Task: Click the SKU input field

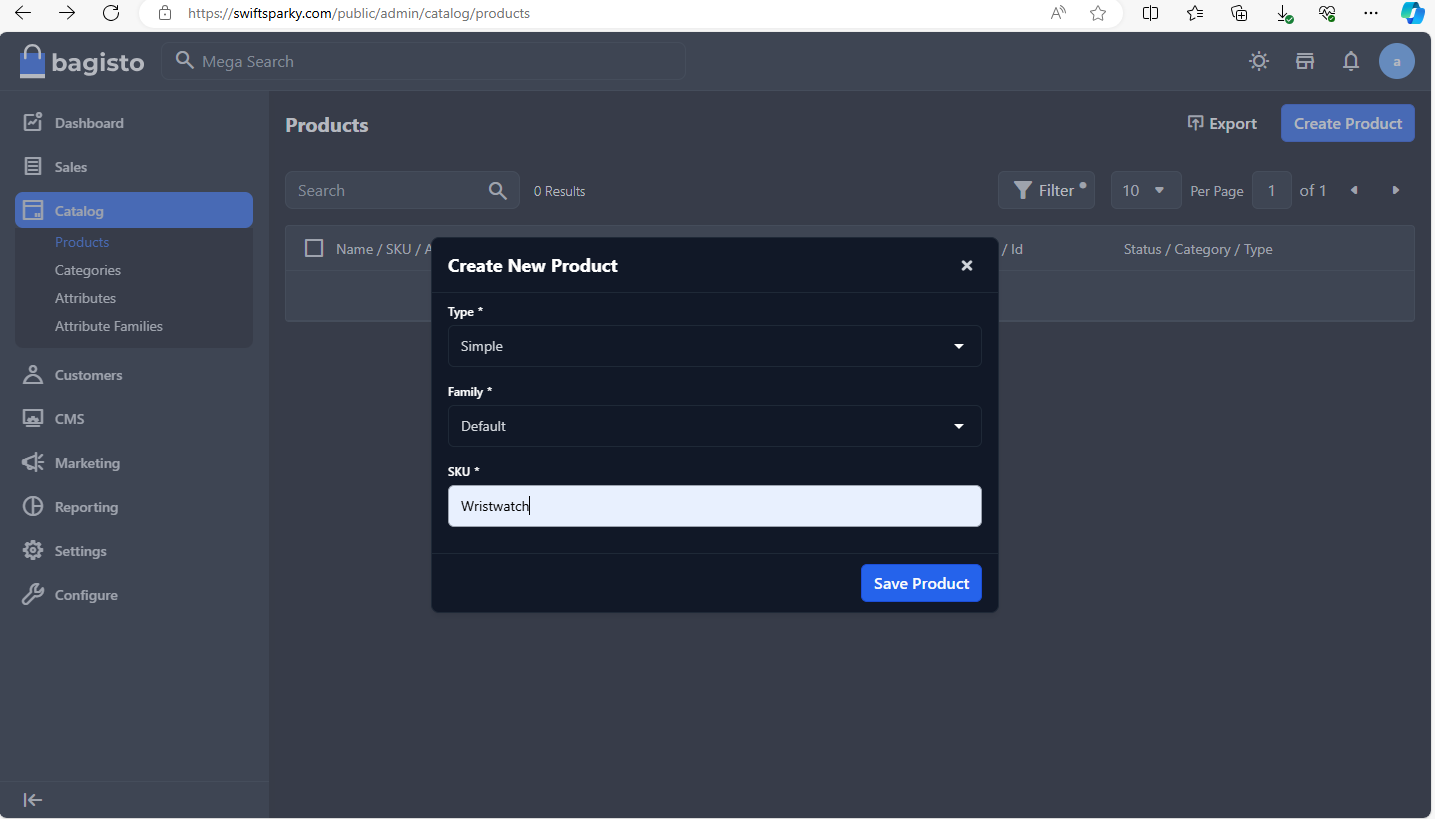Action: coord(714,506)
